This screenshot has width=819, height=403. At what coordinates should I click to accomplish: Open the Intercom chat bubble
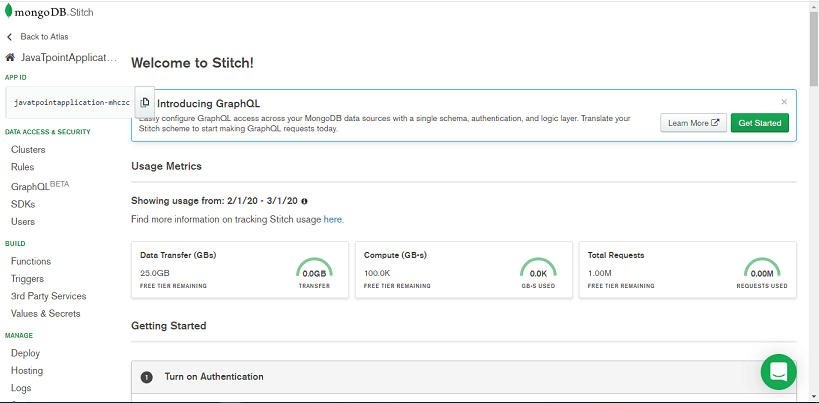point(778,372)
